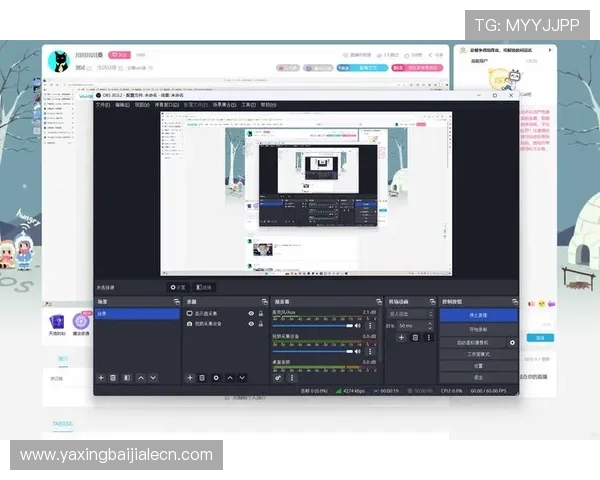Open the 工具(T) menu in OBS
This screenshot has height=480, width=600.
tap(248, 104)
